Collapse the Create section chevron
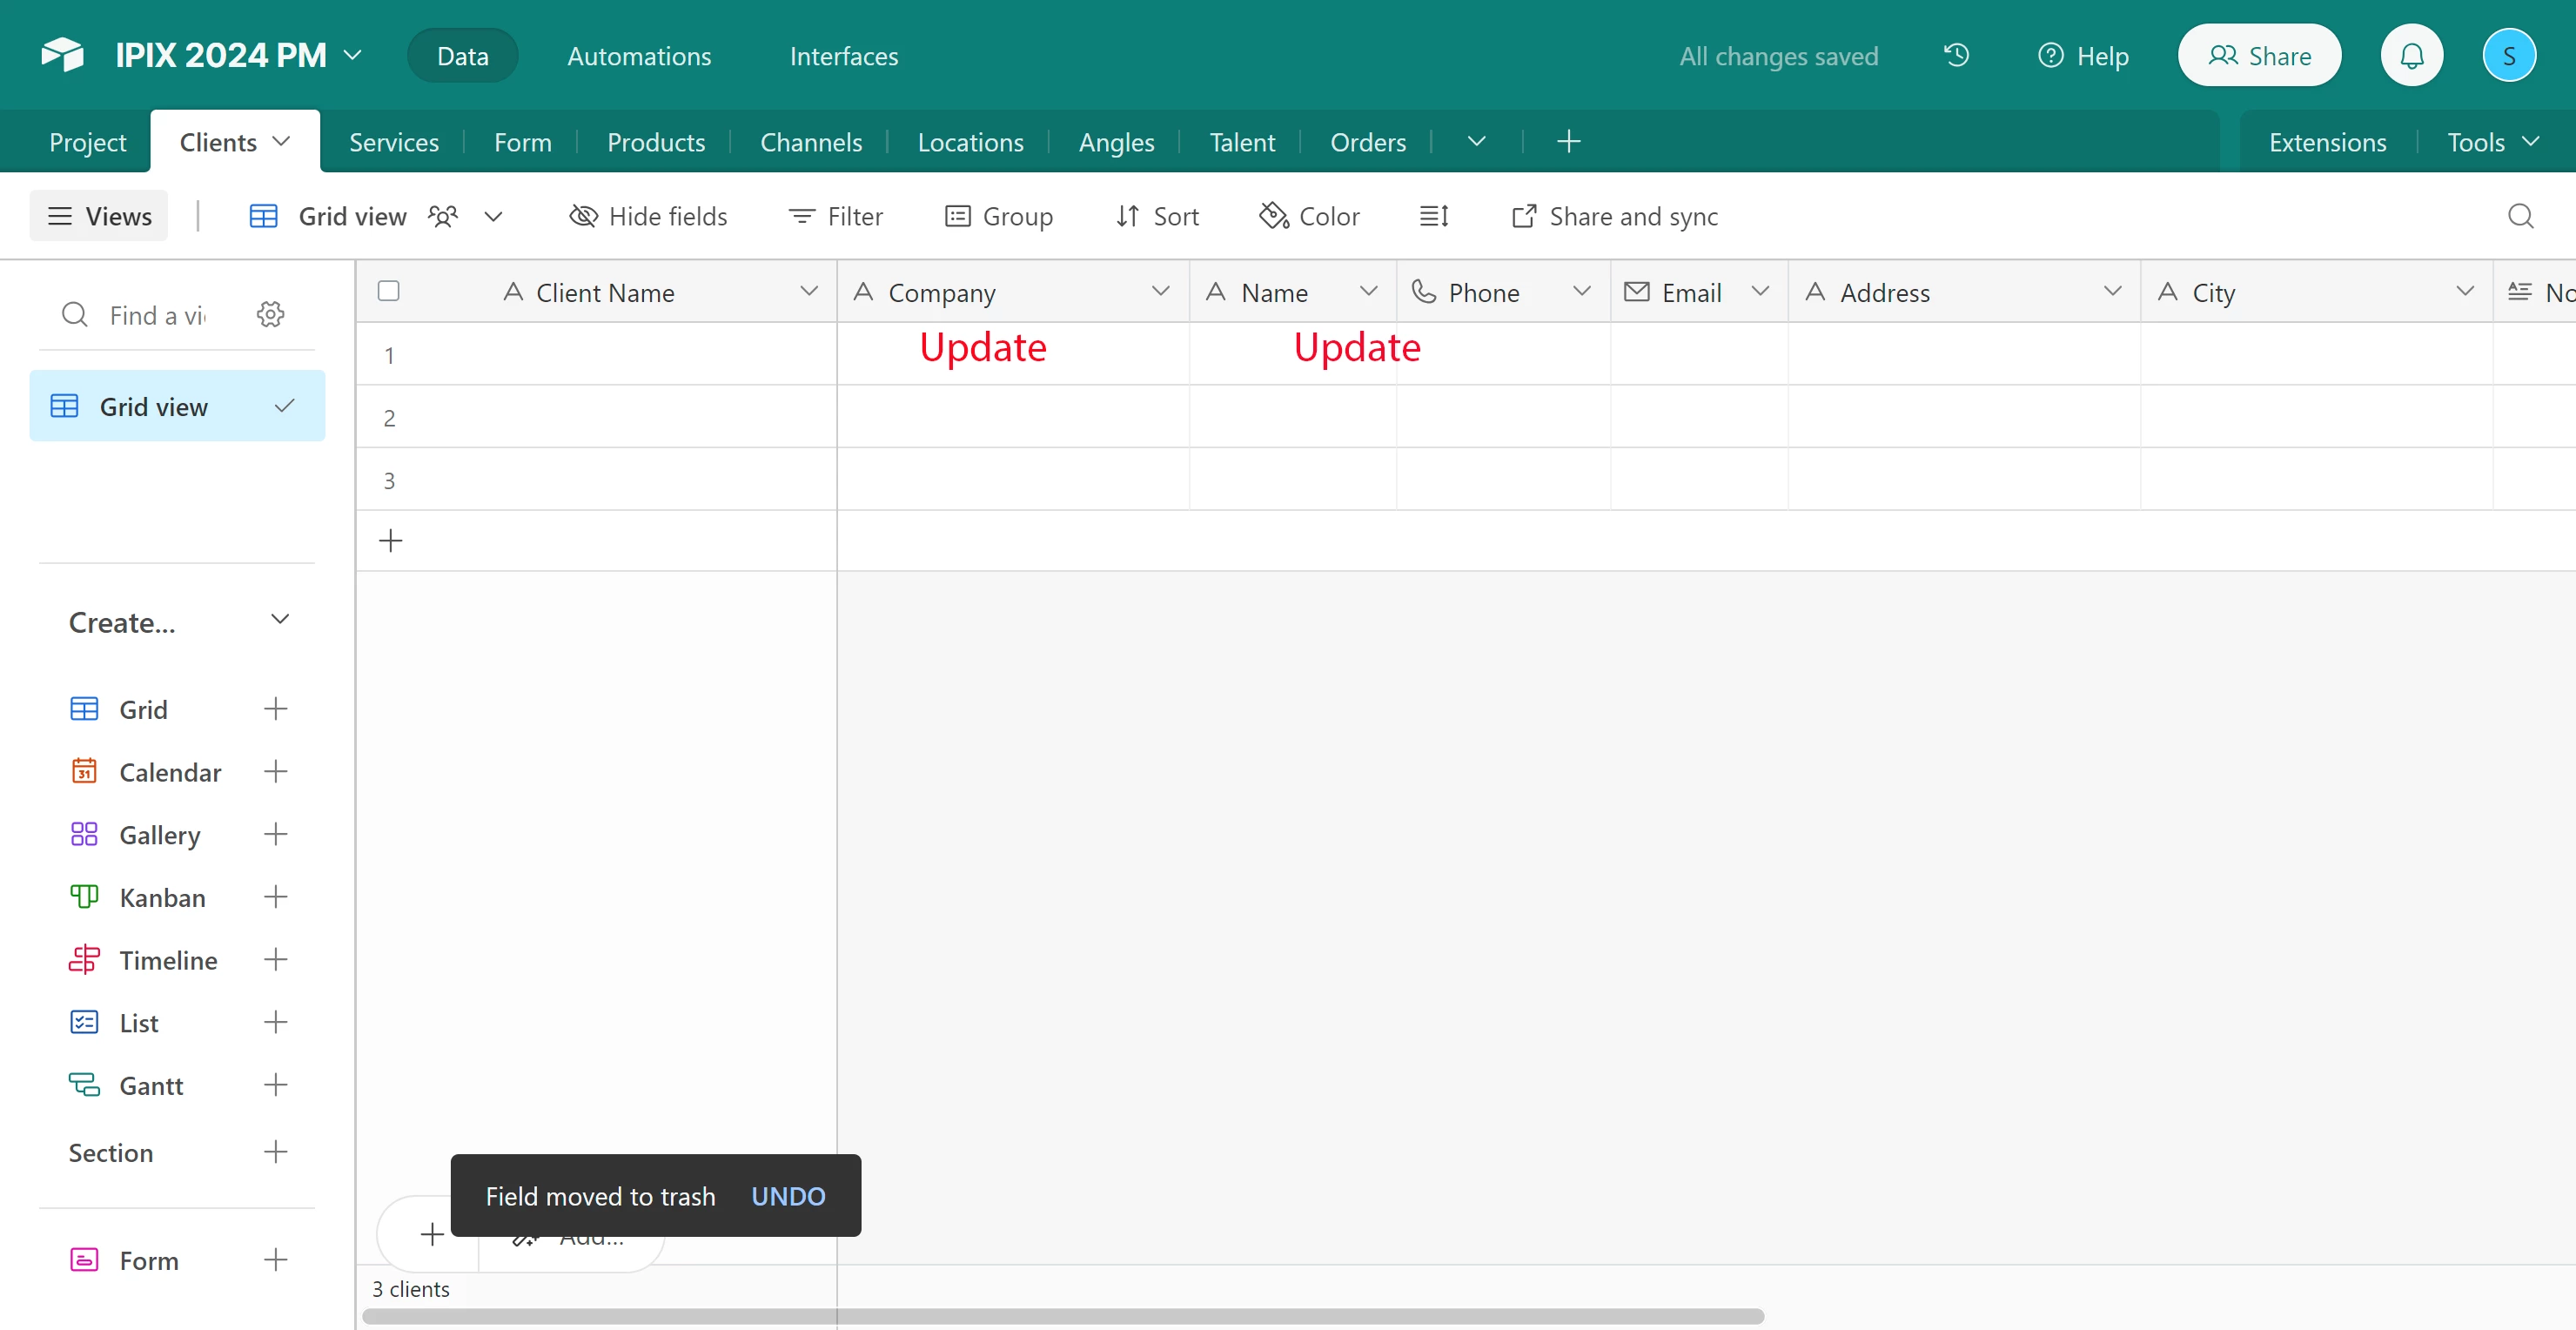Screen dimensions: 2576x1330 tap(280, 620)
